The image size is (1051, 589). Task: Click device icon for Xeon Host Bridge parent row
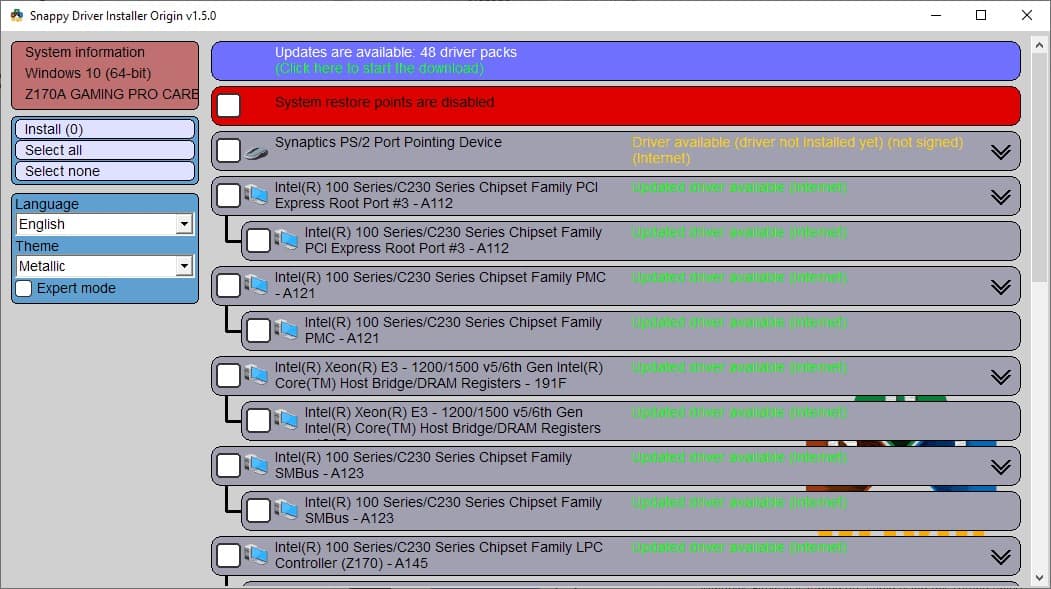pyautogui.click(x=255, y=375)
